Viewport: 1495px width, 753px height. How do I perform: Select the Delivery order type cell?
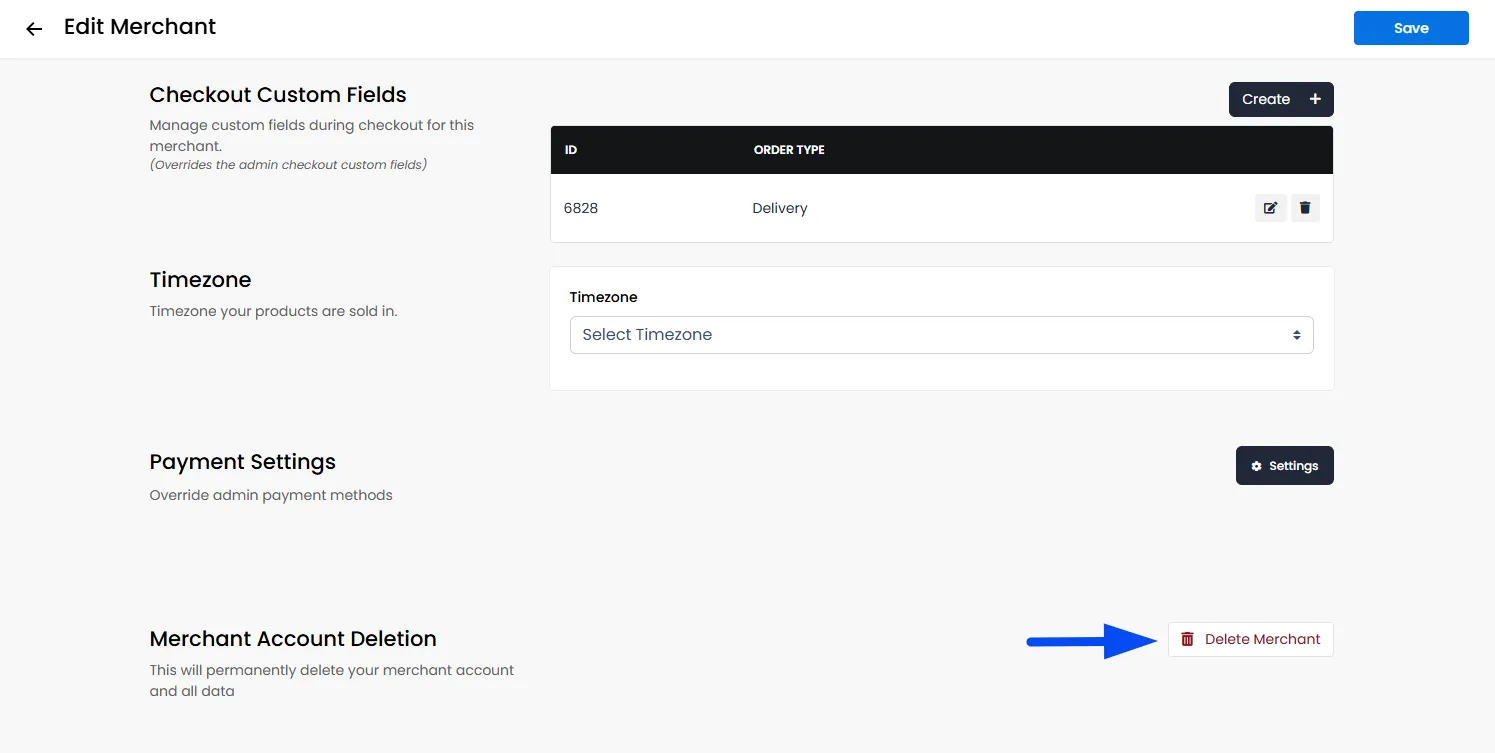pyautogui.click(x=780, y=208)
